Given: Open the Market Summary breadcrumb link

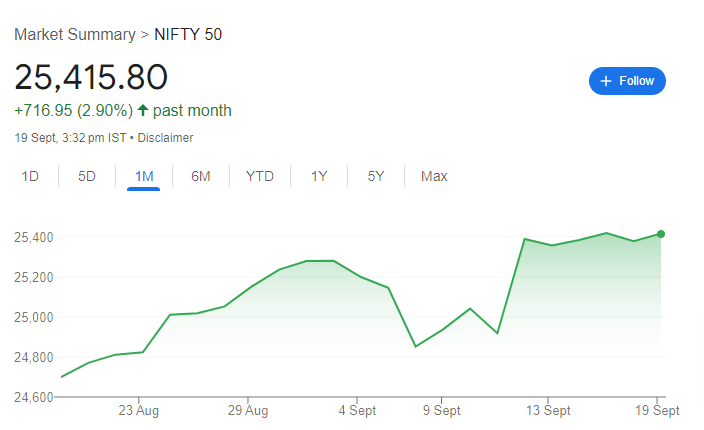Looking at the screenshot, I should 74,34.
